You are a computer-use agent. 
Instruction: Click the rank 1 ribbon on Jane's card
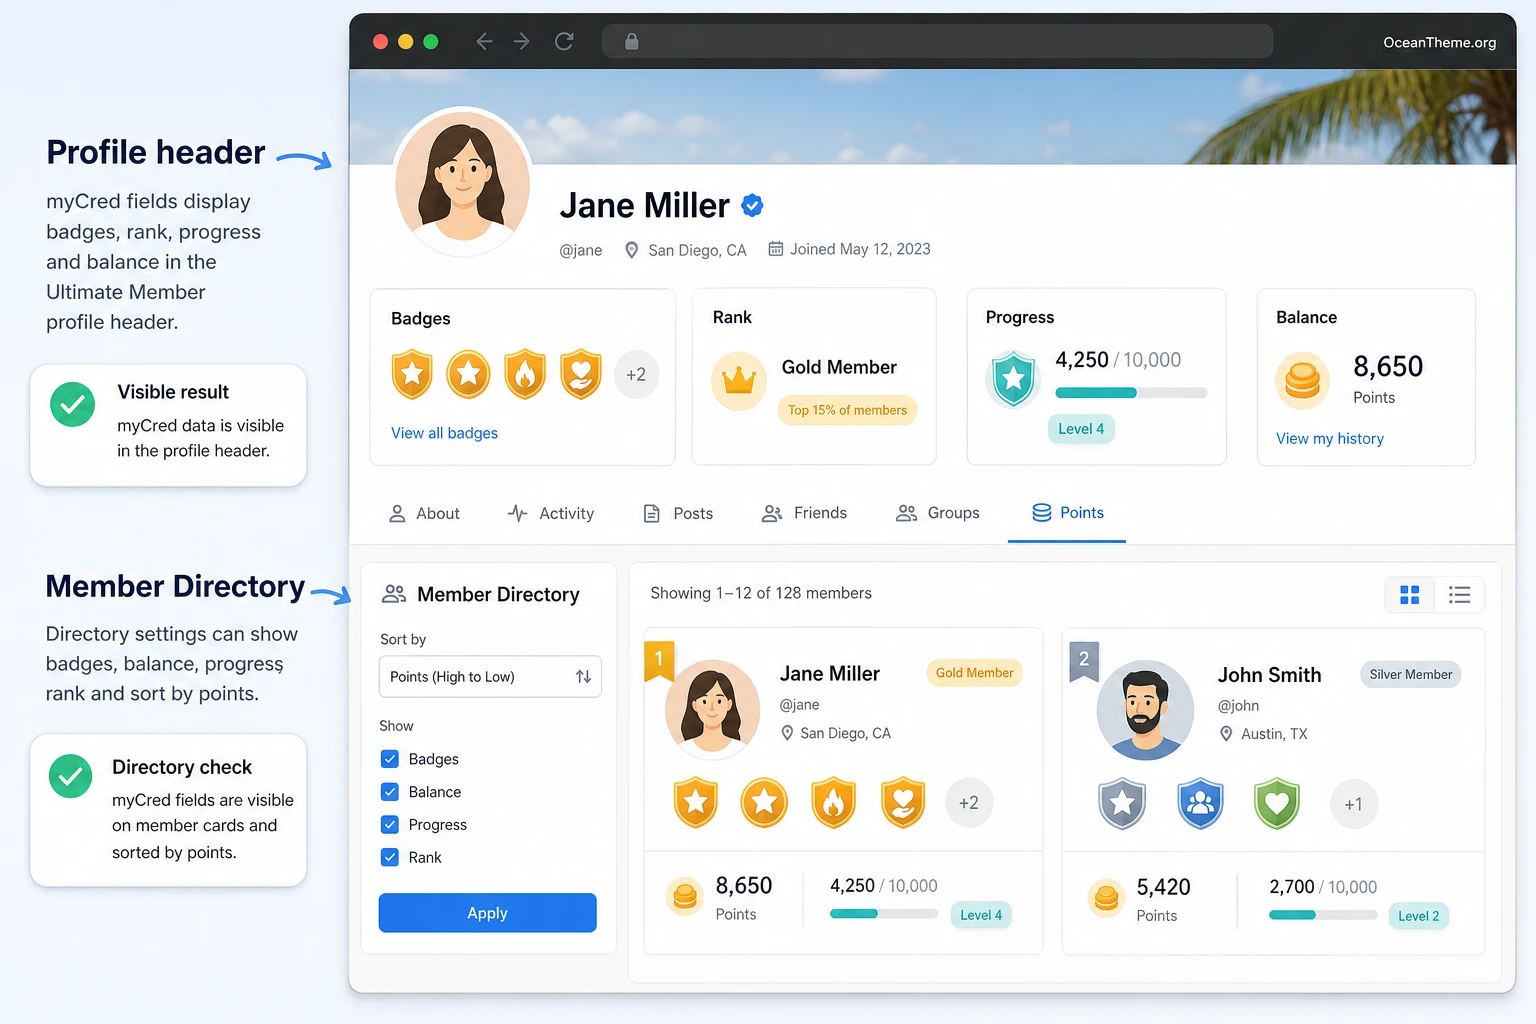(659, 660)
